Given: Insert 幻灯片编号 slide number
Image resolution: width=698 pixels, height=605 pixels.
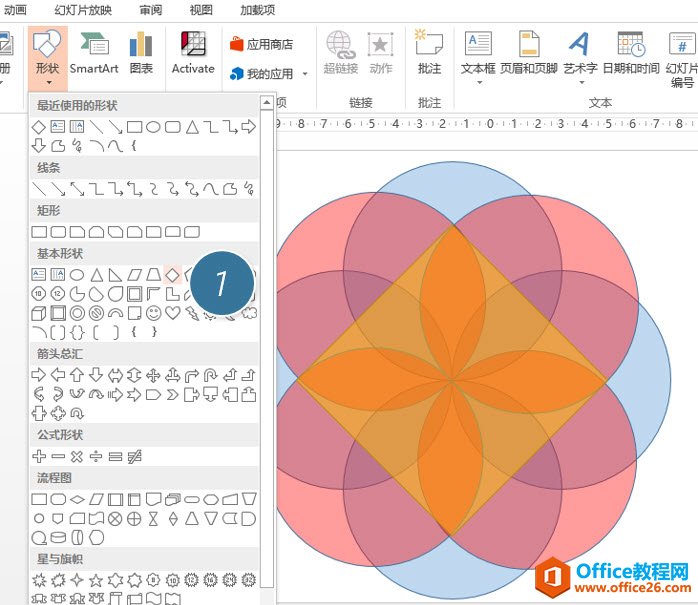Looking at the screenshot, I should (682, 58).
